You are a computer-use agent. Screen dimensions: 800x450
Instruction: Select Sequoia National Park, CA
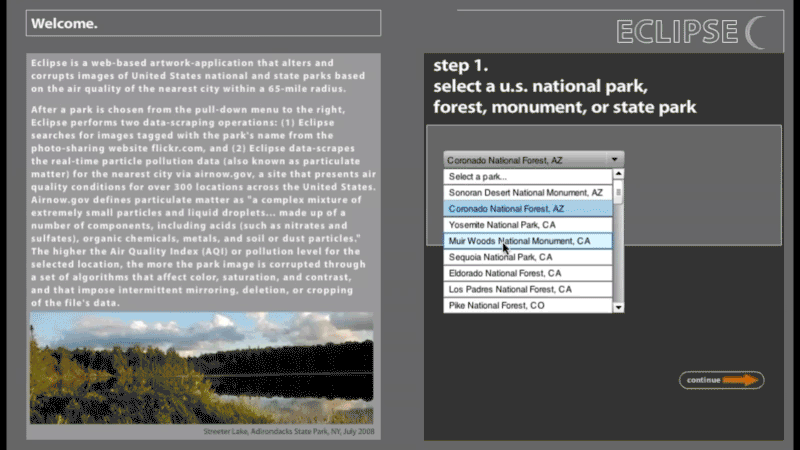pyautogui.click(x=528, y=257)
